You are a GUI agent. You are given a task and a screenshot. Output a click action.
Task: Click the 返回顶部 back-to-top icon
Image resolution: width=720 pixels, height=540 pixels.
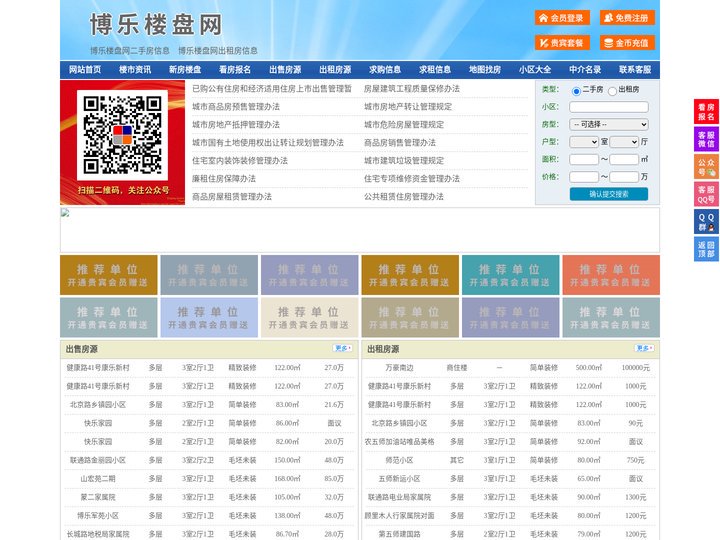tap(706, 249)
